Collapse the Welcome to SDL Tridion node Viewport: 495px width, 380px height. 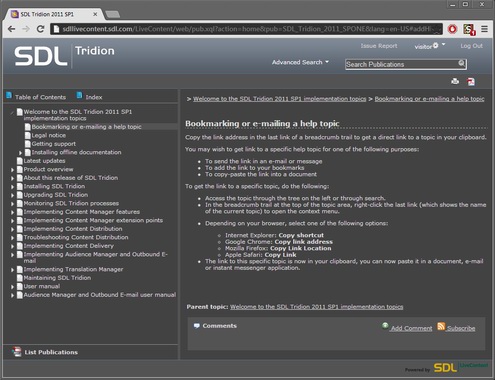(12, 112)
